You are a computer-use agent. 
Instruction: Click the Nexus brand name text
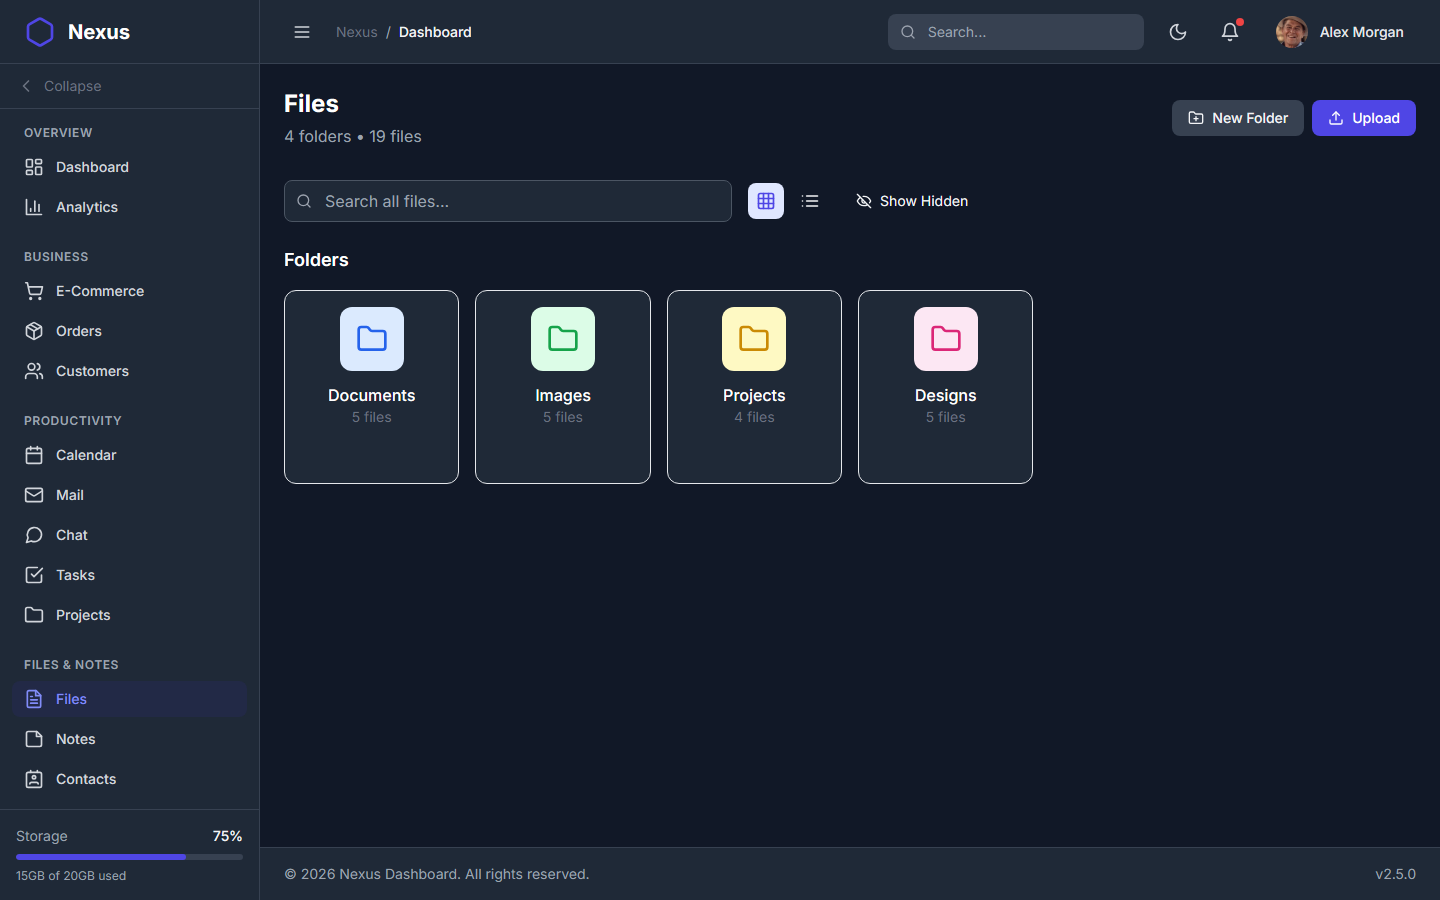point(99,32)
